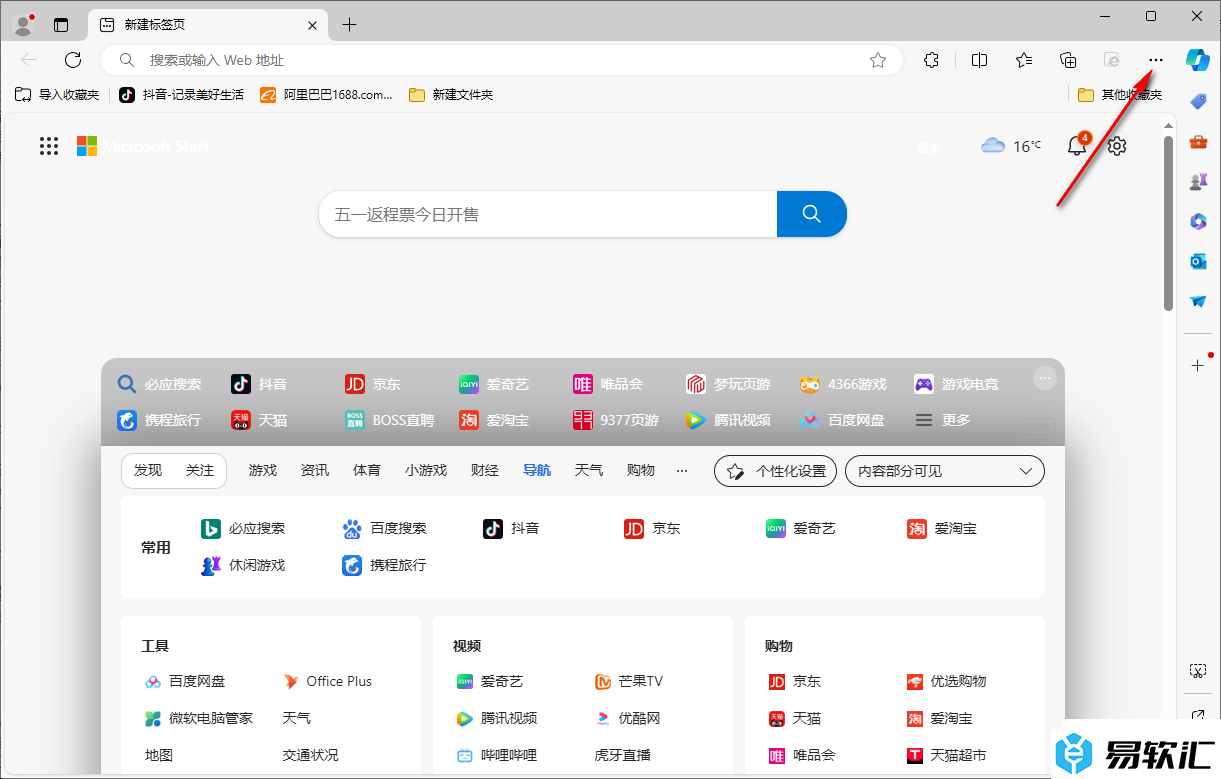The width and height of the screenshot is (1221, 779).
Task: Open 其他收藏夹 folder in favorites bar
Action: pos(1120,95)
